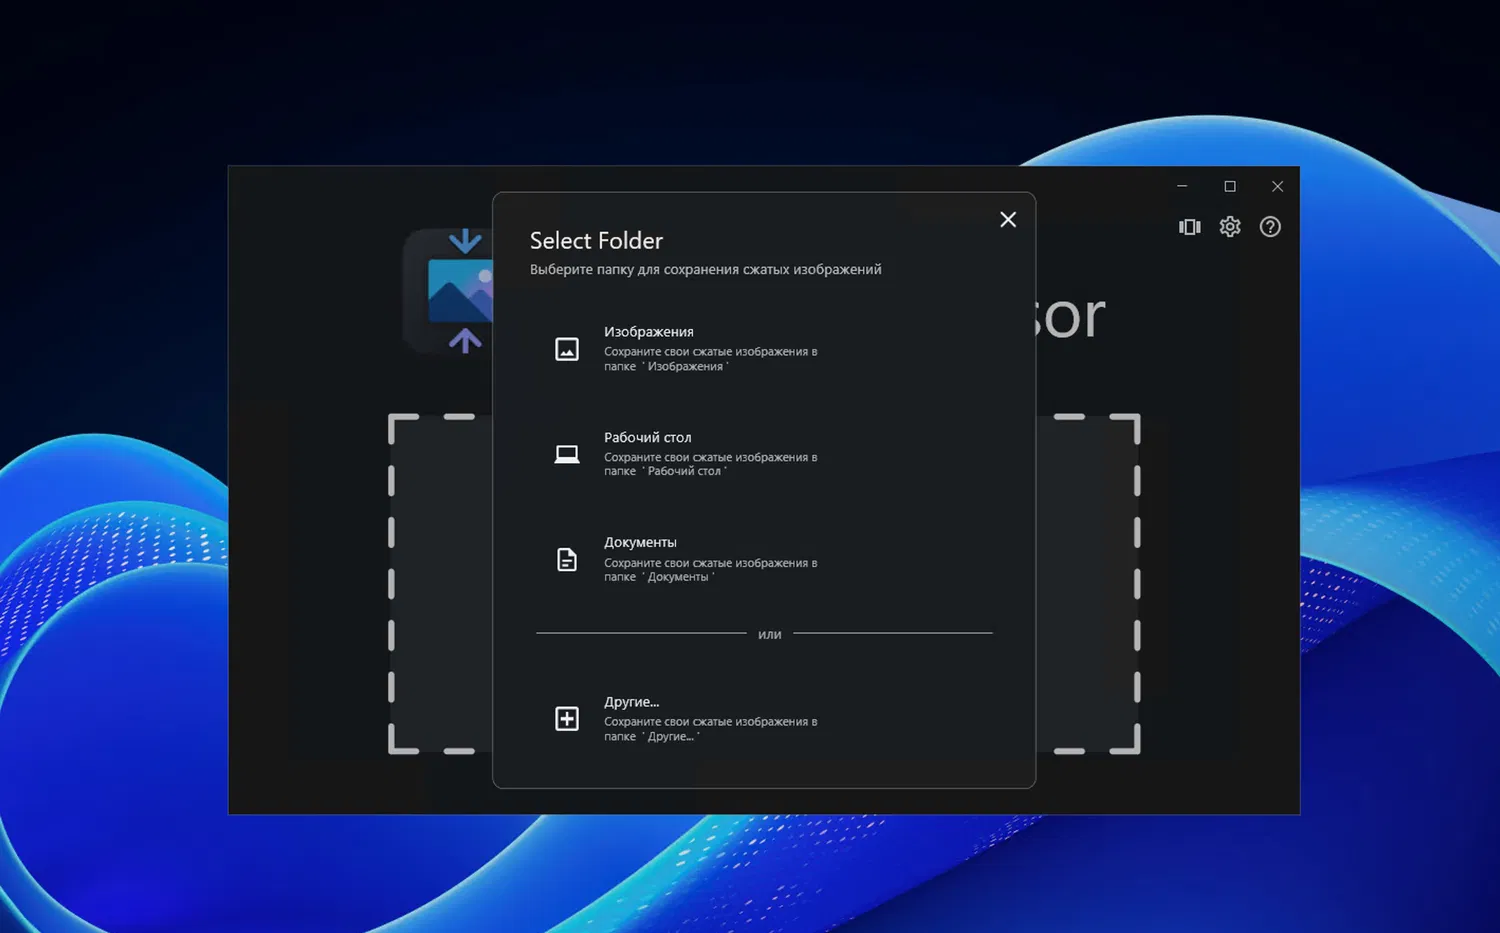Click the 'или' separator label
This screenshot has width=1500, height=933.
(x=770, y=634)
